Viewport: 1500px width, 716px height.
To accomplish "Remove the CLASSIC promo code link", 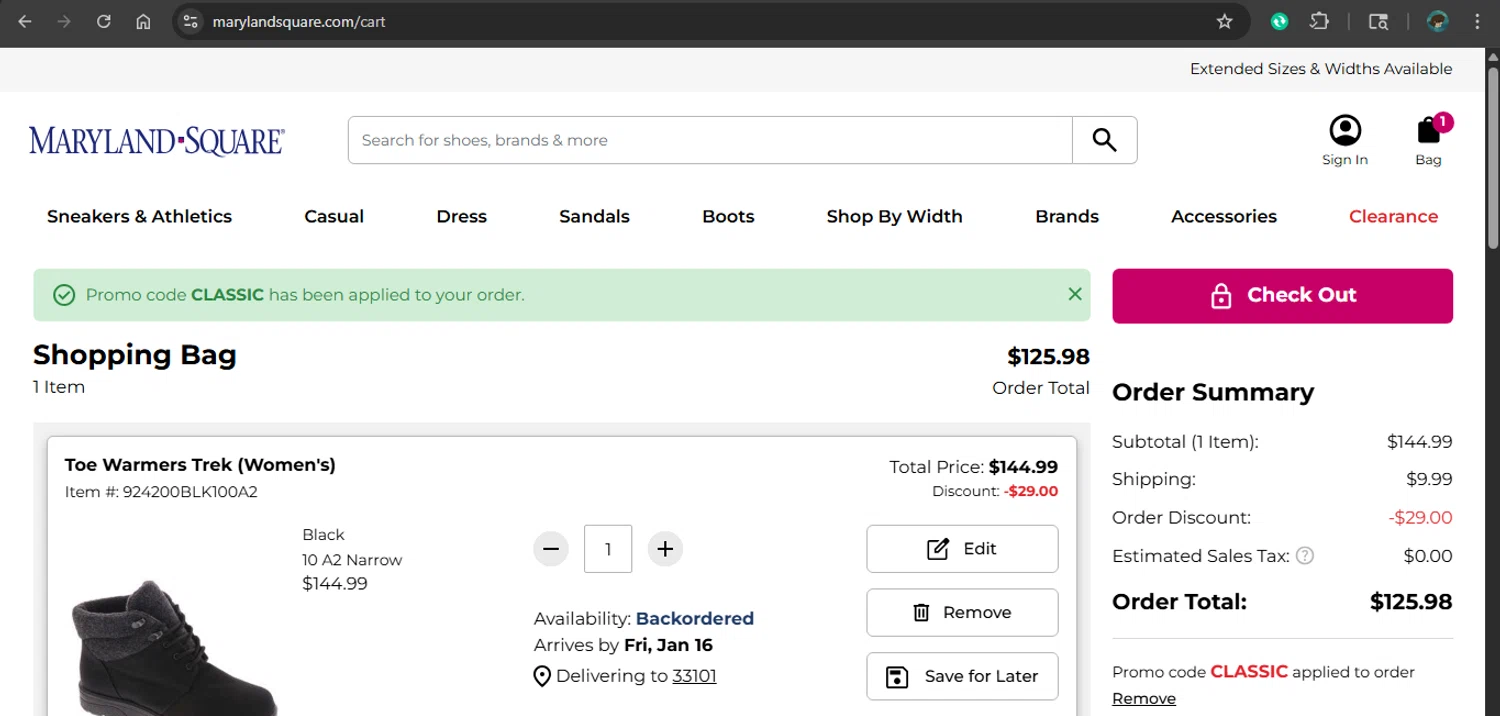I will click(1144, 698).
